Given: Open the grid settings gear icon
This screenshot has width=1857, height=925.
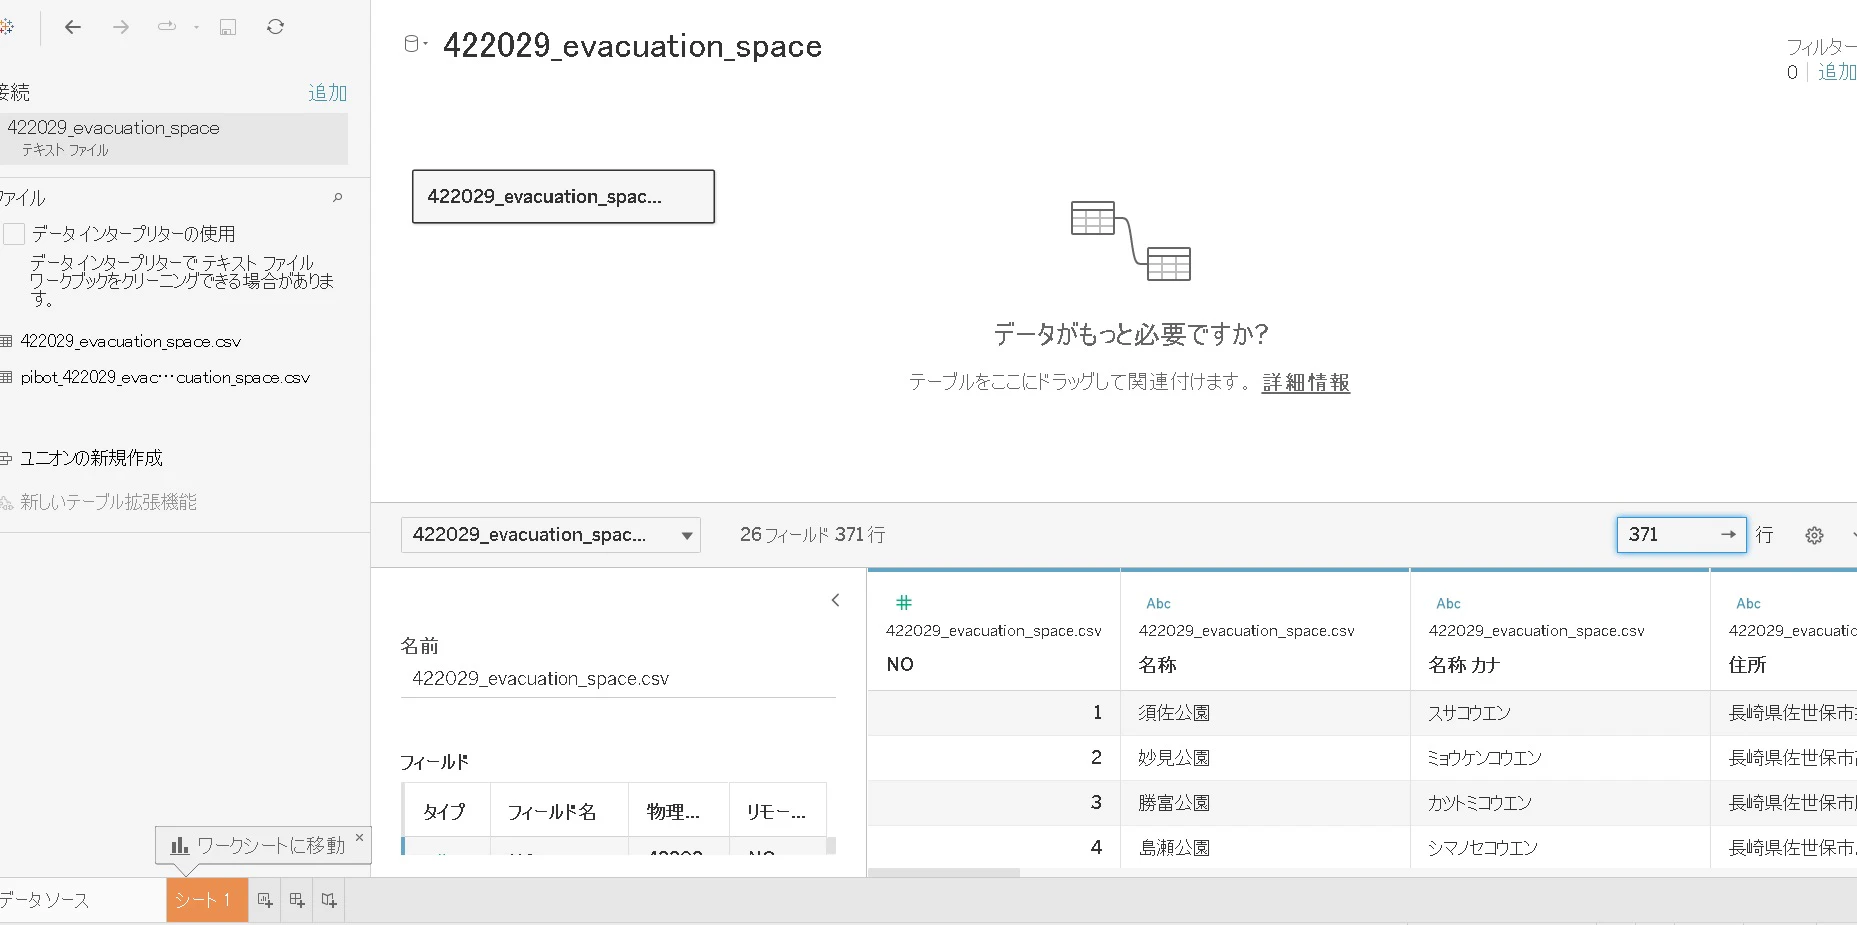Looking at the screenshot, I should pyautogui.click(x=1814, y=535).
